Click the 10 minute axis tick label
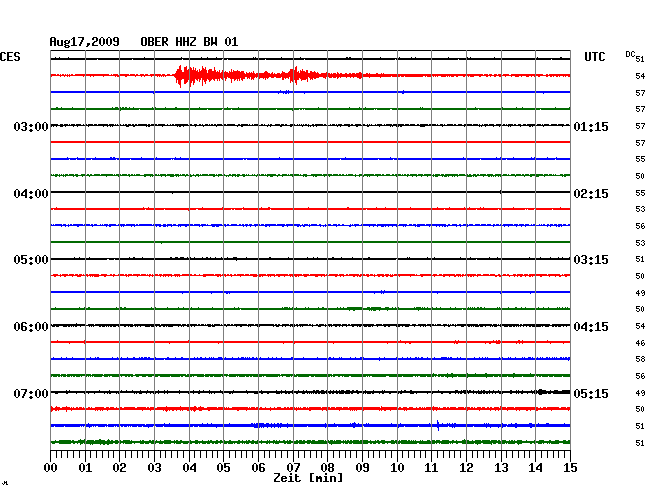Screen dimensions: 650x494 [397, 468]
